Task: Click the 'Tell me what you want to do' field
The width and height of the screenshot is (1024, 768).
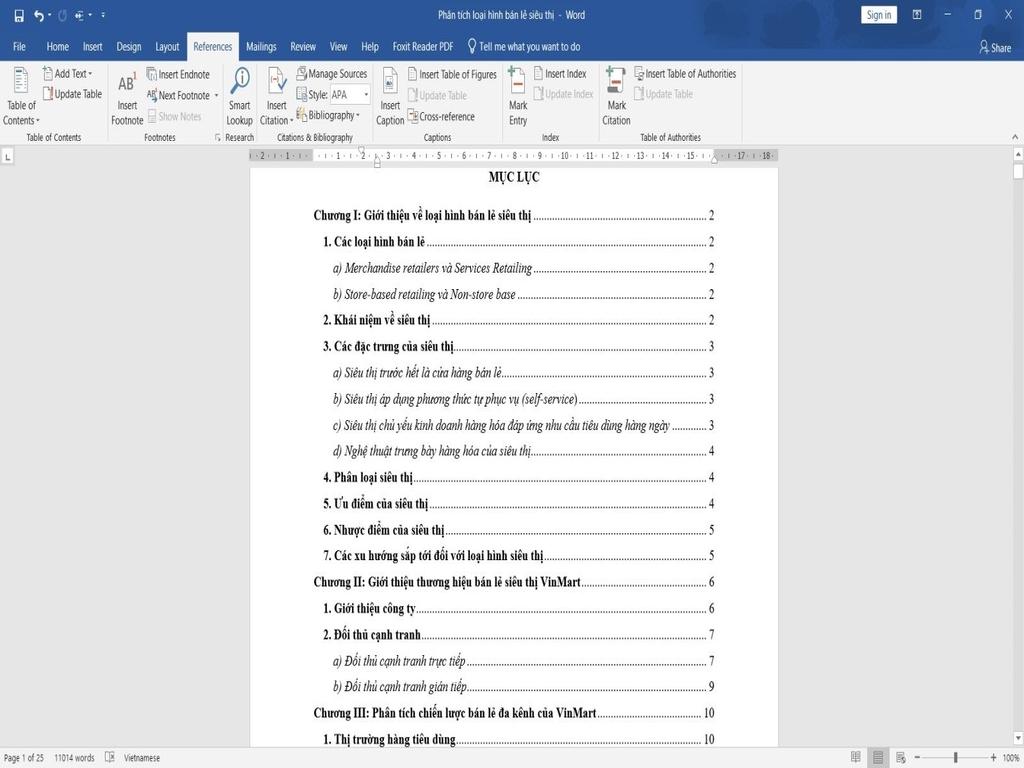Action: coord(528,47)
